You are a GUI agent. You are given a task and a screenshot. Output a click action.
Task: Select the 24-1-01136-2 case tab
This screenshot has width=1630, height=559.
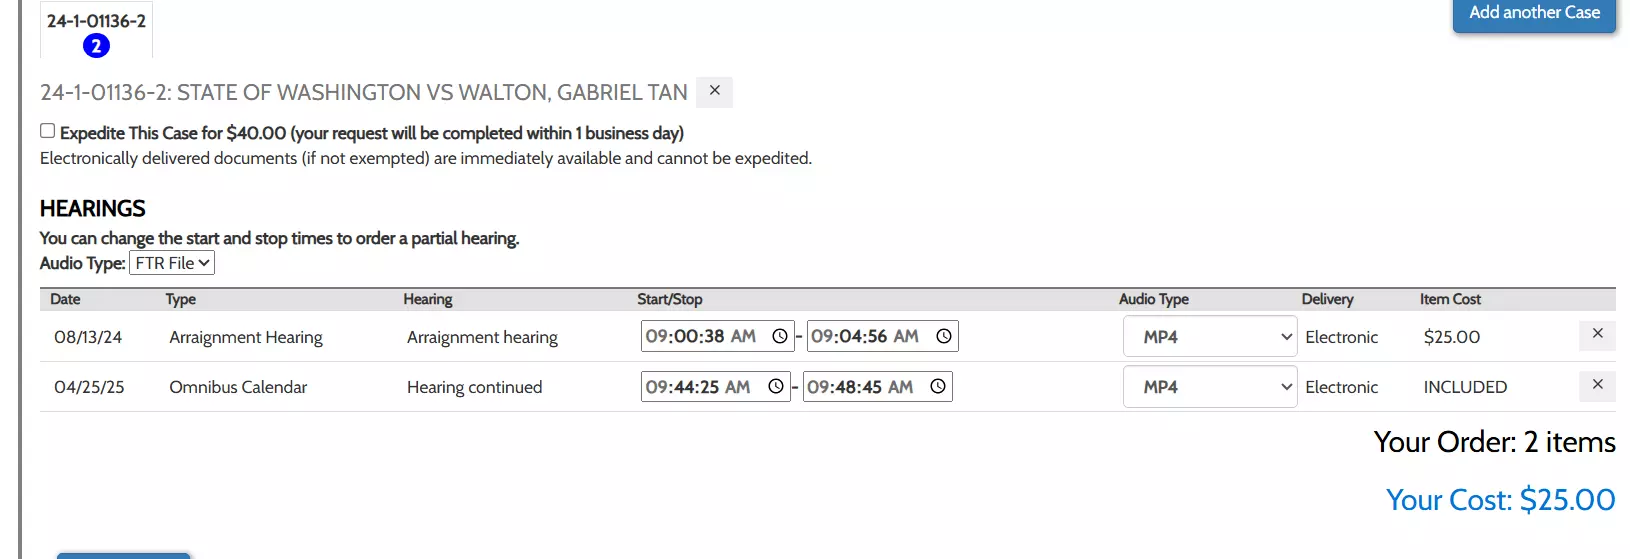(x=96, y=30)
